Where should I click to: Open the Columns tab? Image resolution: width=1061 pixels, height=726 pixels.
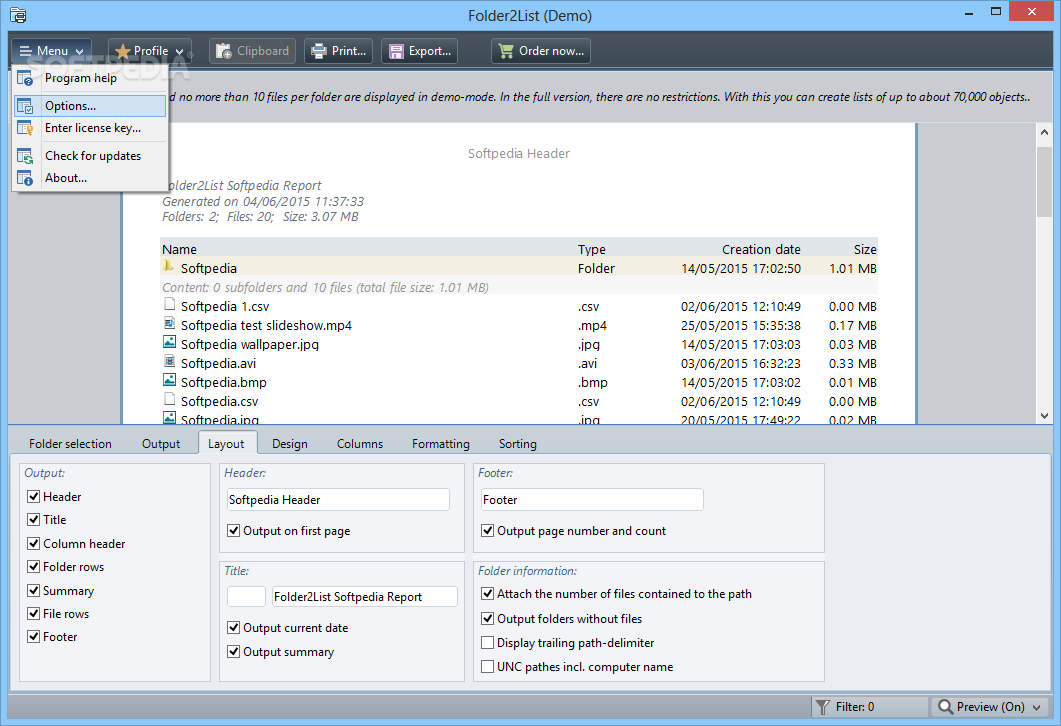[360, 444]
